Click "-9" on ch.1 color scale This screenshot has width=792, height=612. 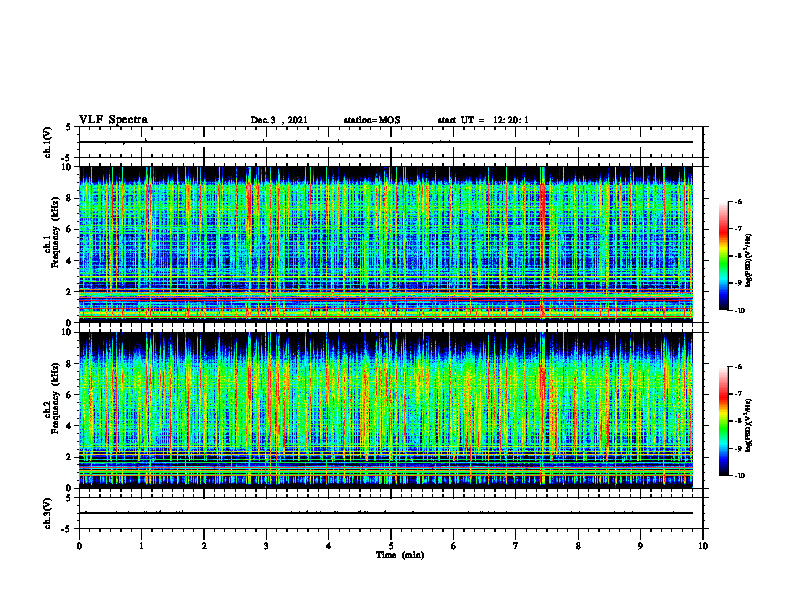[x=738, y=283]
